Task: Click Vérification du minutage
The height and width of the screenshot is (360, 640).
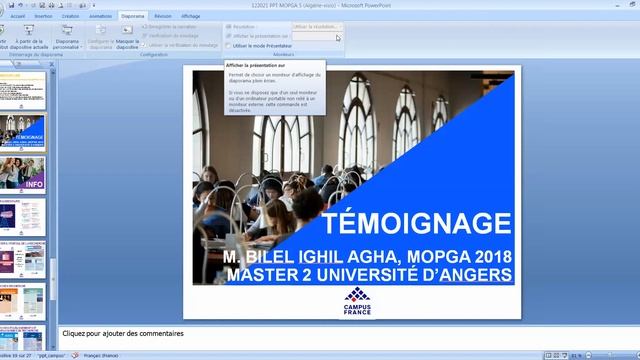Action: pos(170,36)
